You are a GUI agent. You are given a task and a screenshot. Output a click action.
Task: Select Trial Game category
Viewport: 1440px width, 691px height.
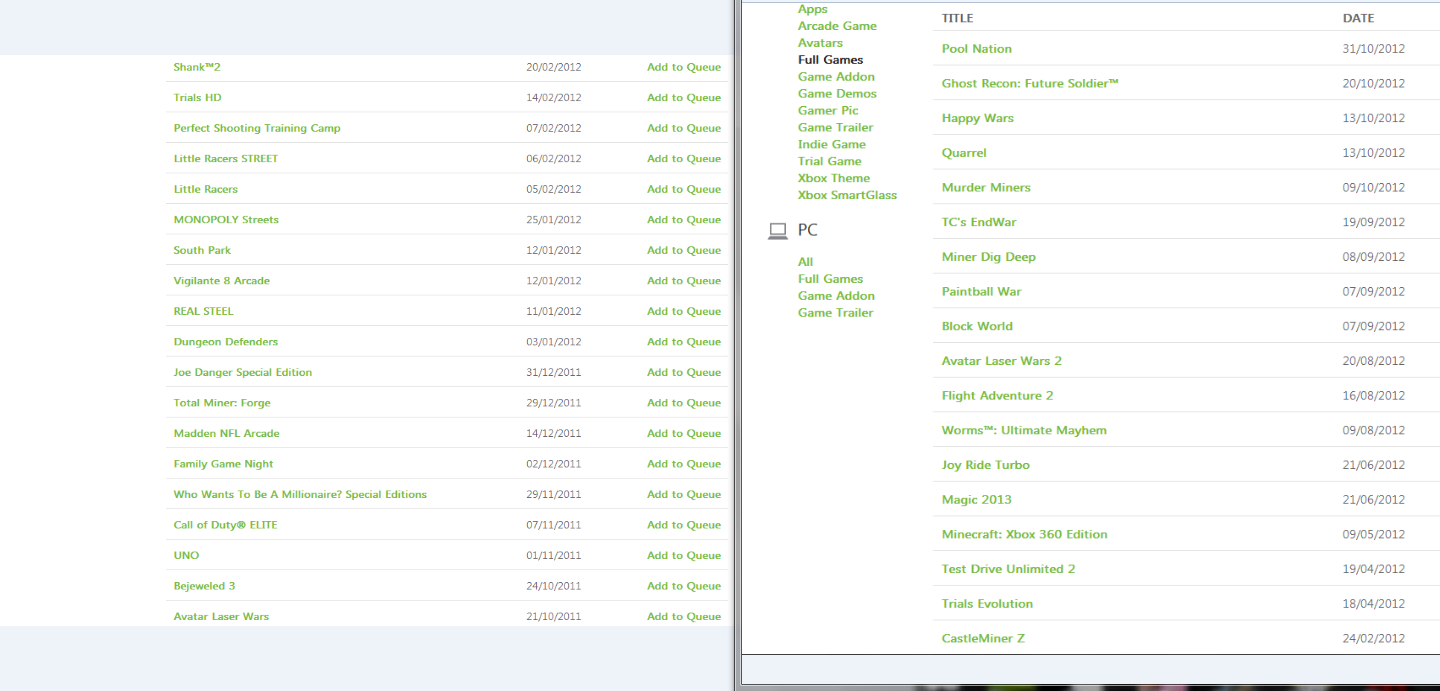click(829, 162)
